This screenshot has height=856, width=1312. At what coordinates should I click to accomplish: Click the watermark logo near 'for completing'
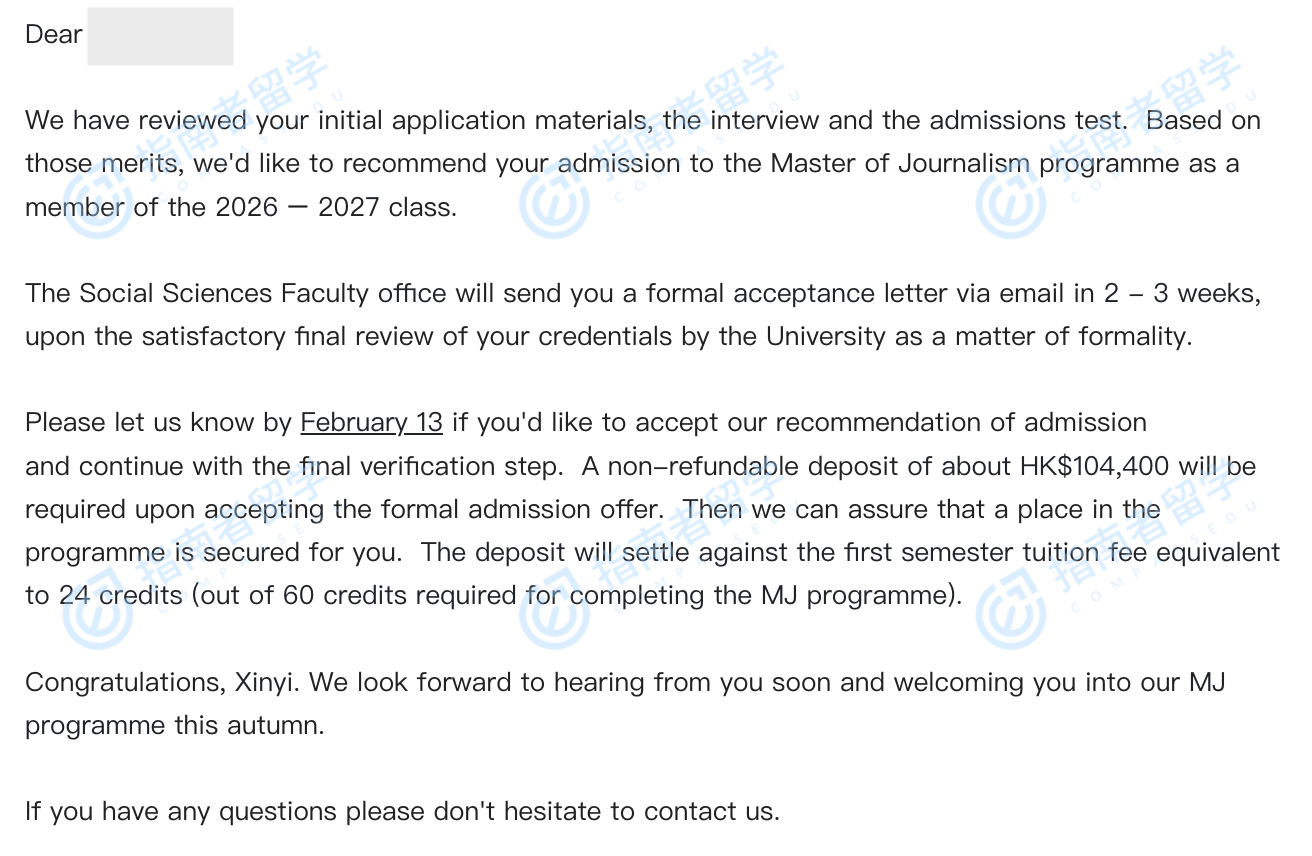(x=553, y=612)
